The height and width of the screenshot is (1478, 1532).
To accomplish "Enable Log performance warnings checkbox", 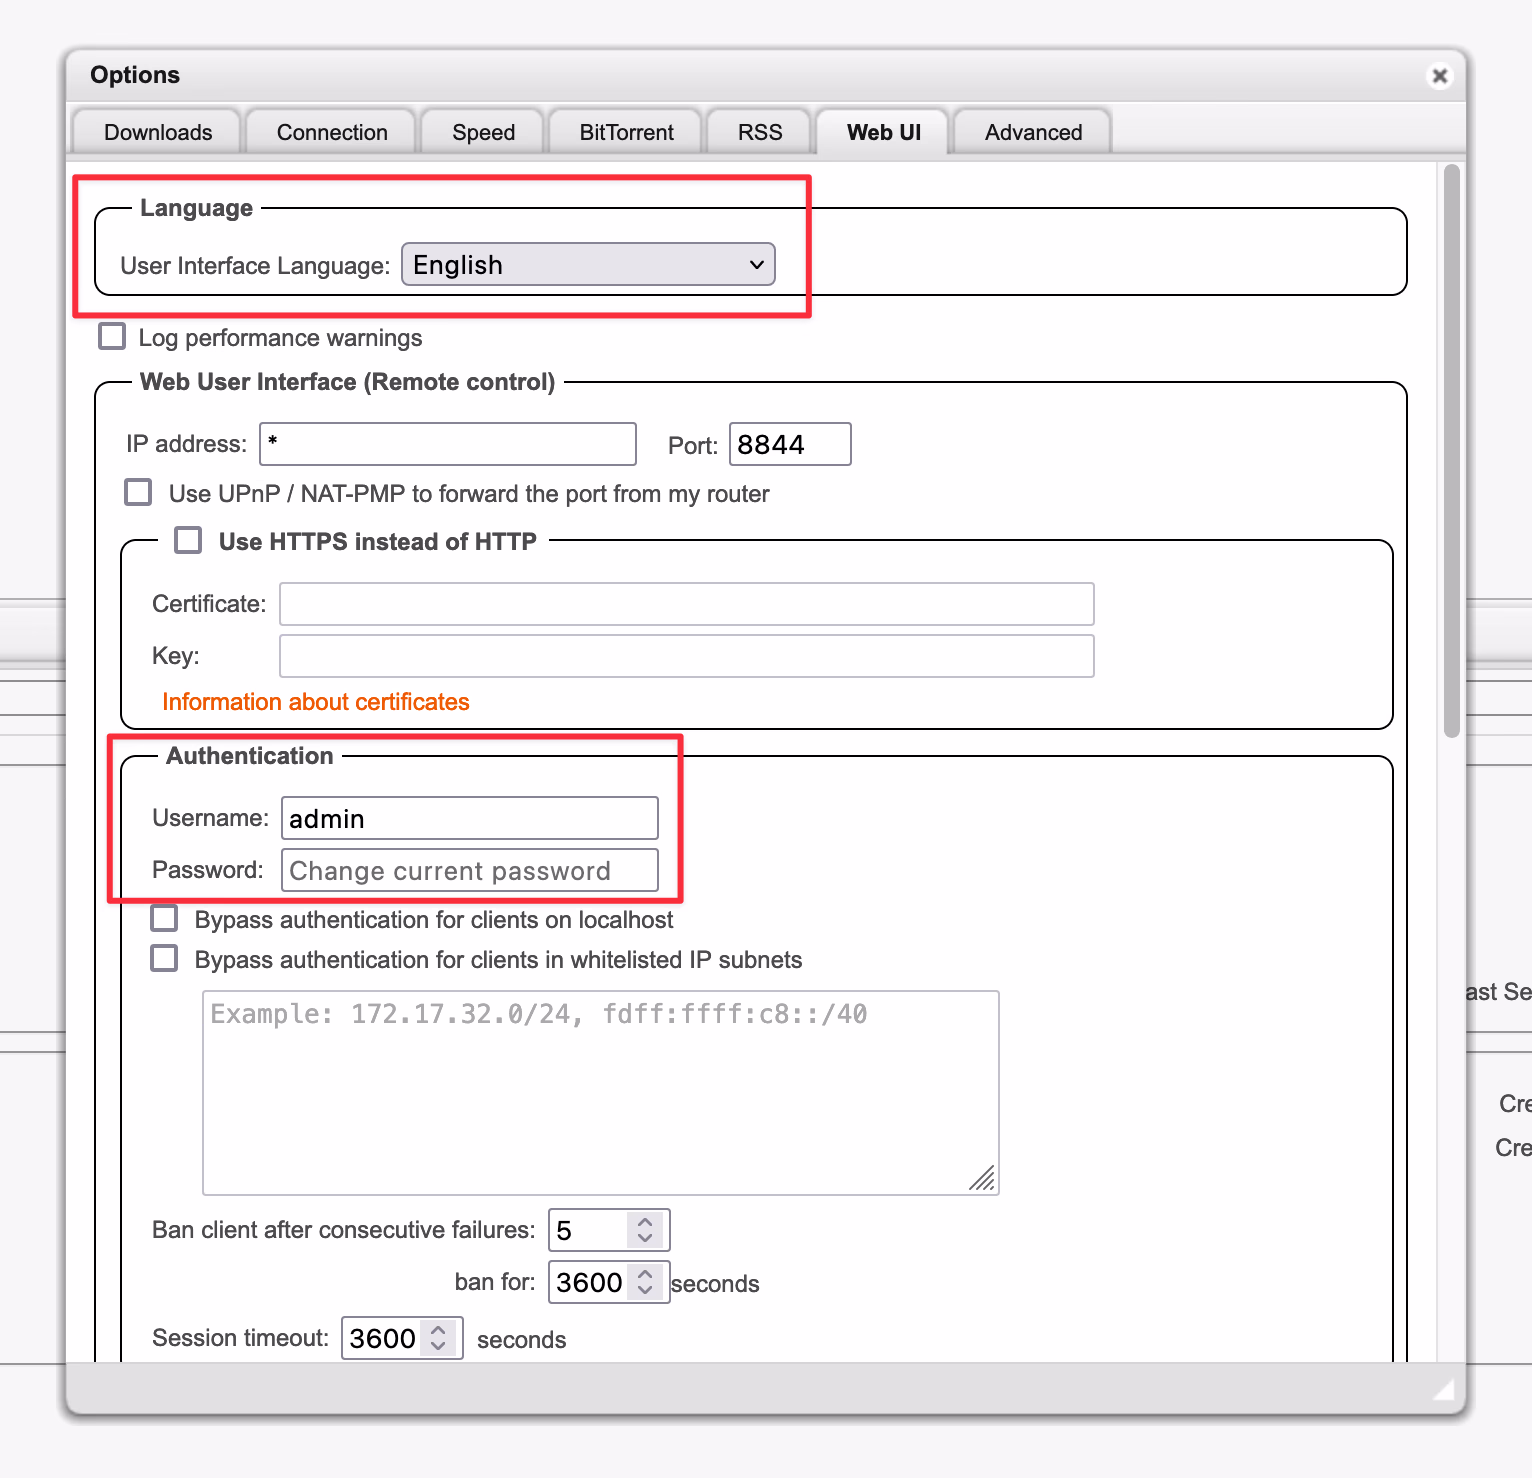I will pyautogui.click(x=113, y=337).
